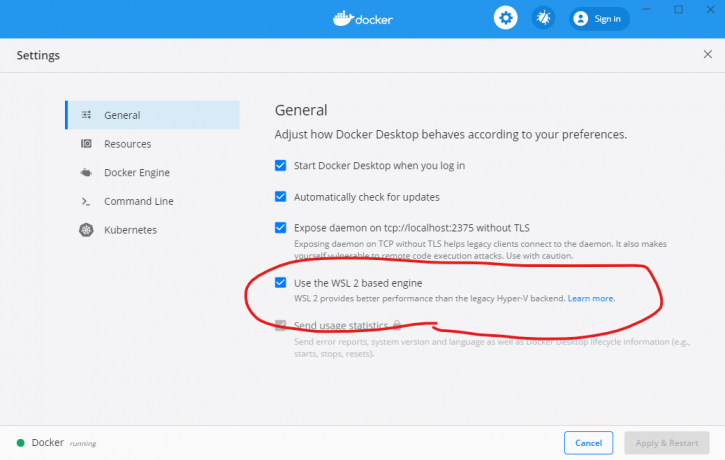The width and height of the screenshot is (725, 460).
Task: Follow the Learn more link
Action: pyautogui.click(x=590, y=299)
